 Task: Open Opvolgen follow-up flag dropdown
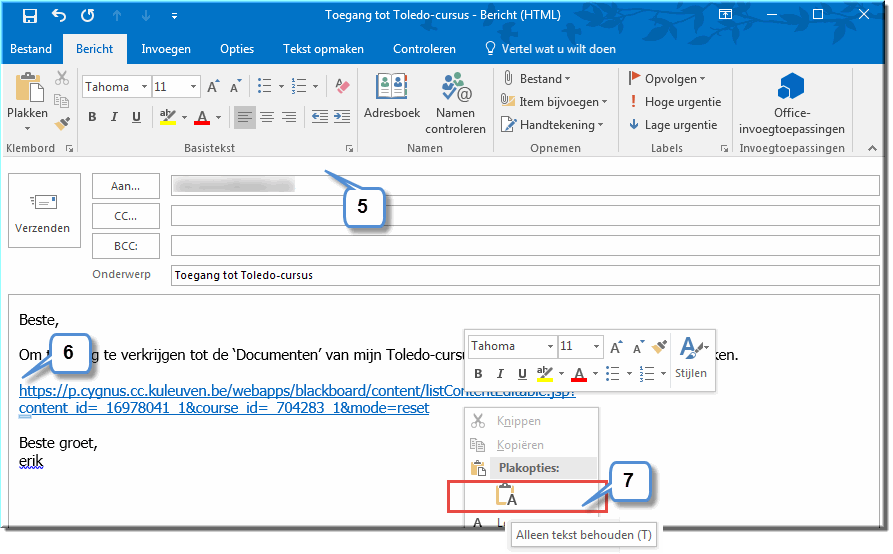tap(667, 79)
